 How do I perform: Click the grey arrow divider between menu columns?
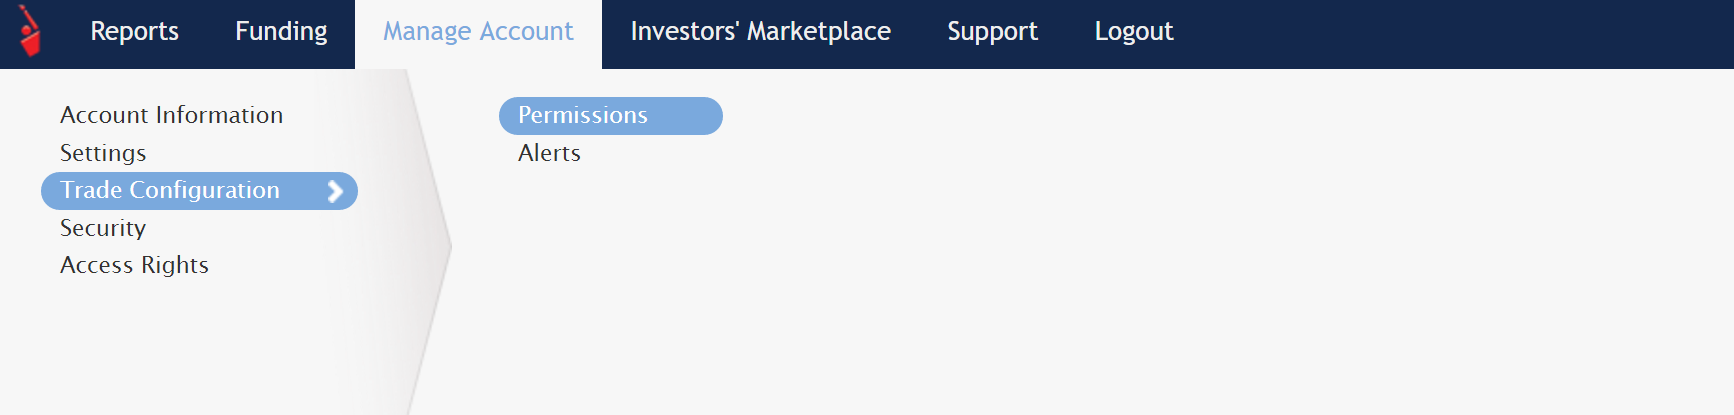(x=430, y=245)
